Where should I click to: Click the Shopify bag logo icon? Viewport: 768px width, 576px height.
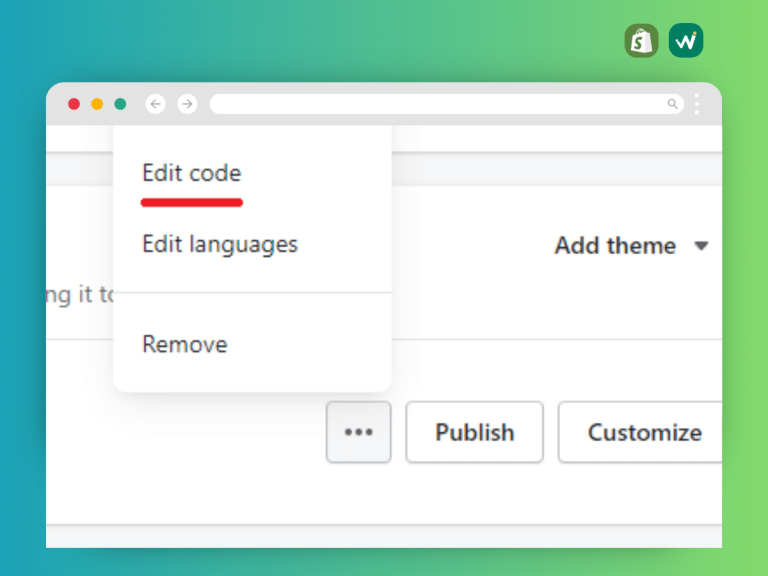pos(642,41)
